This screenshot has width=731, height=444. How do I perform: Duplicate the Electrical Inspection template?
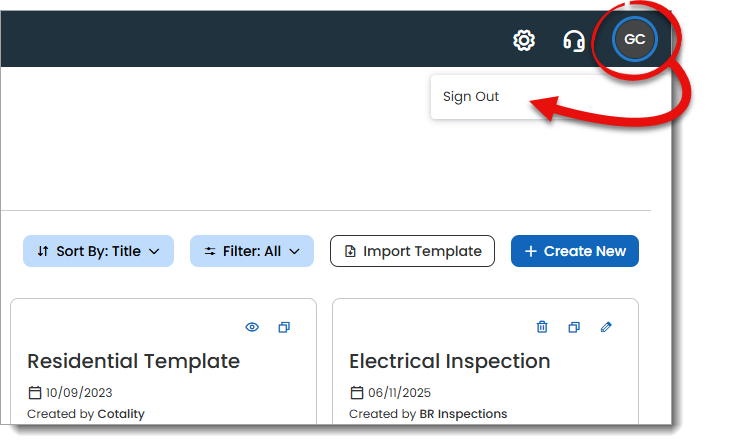pyautogui.click(x=574, y=327)
